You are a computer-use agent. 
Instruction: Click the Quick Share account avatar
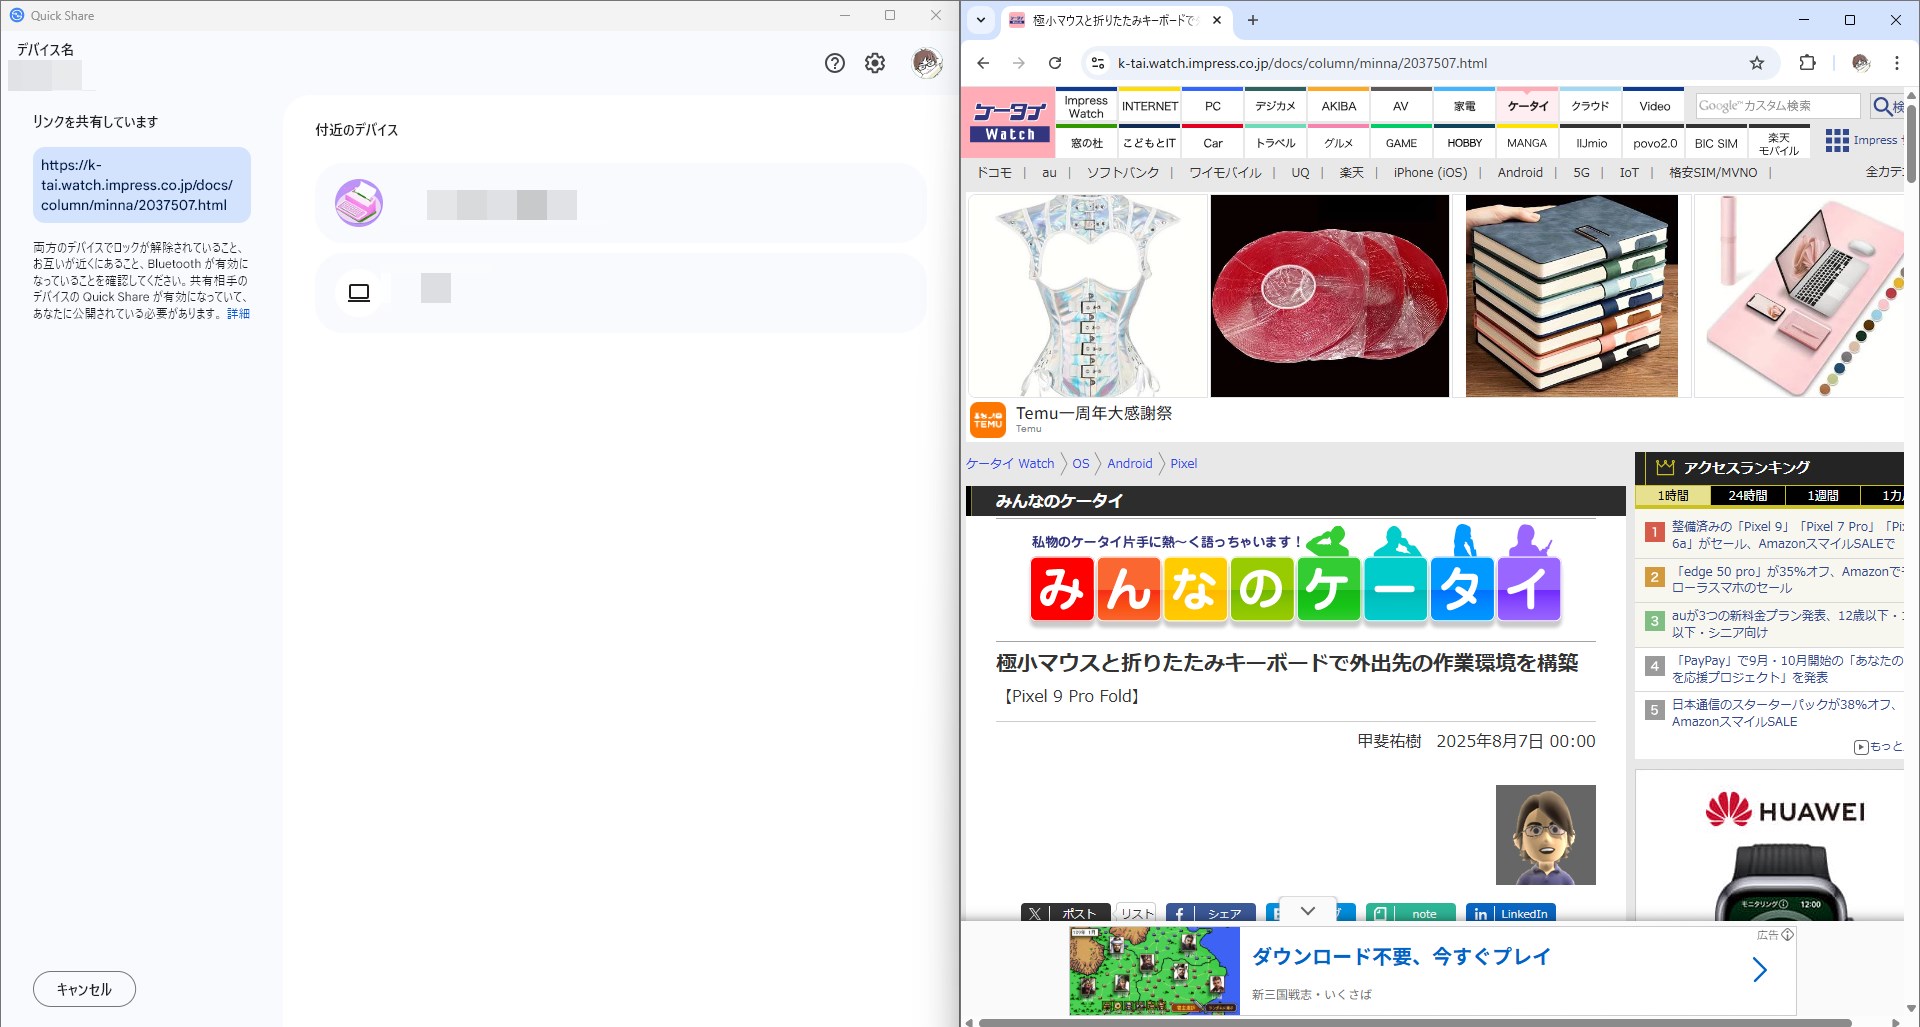click(927, 63)
